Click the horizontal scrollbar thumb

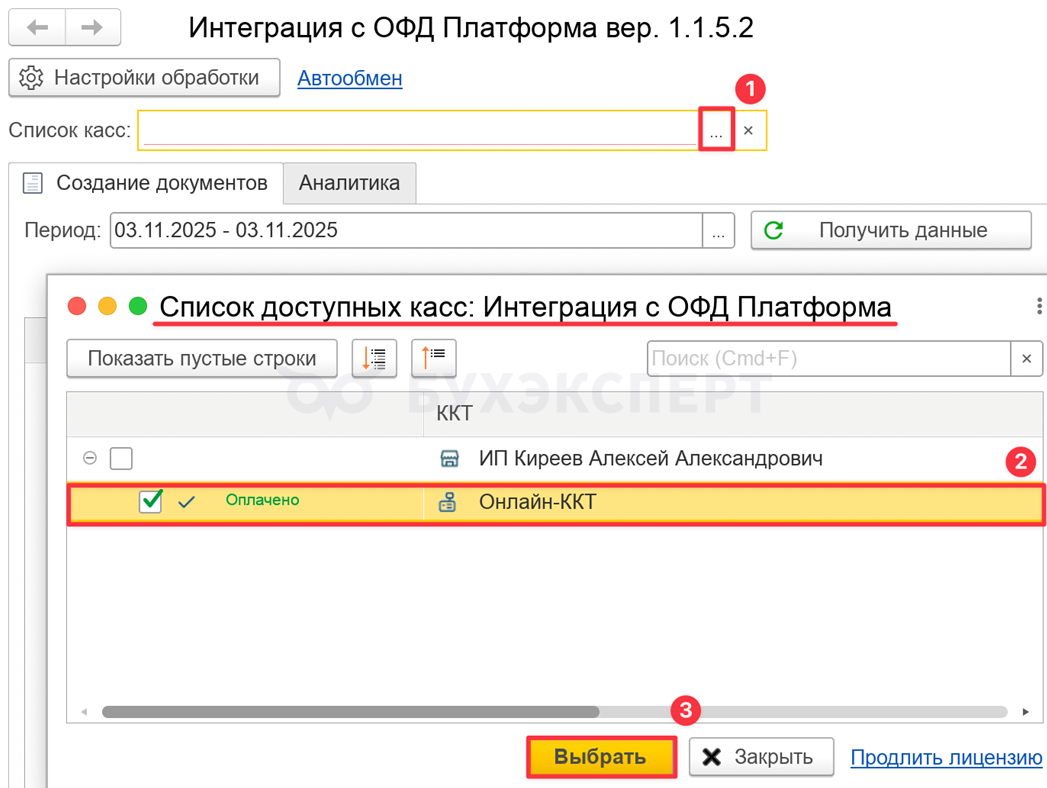coord(351,712)
